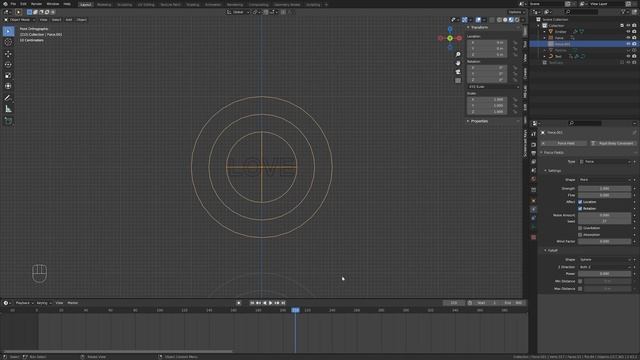640x360 pixels.
Task: Adjust the Flow slider field
Action: [604, 195]
